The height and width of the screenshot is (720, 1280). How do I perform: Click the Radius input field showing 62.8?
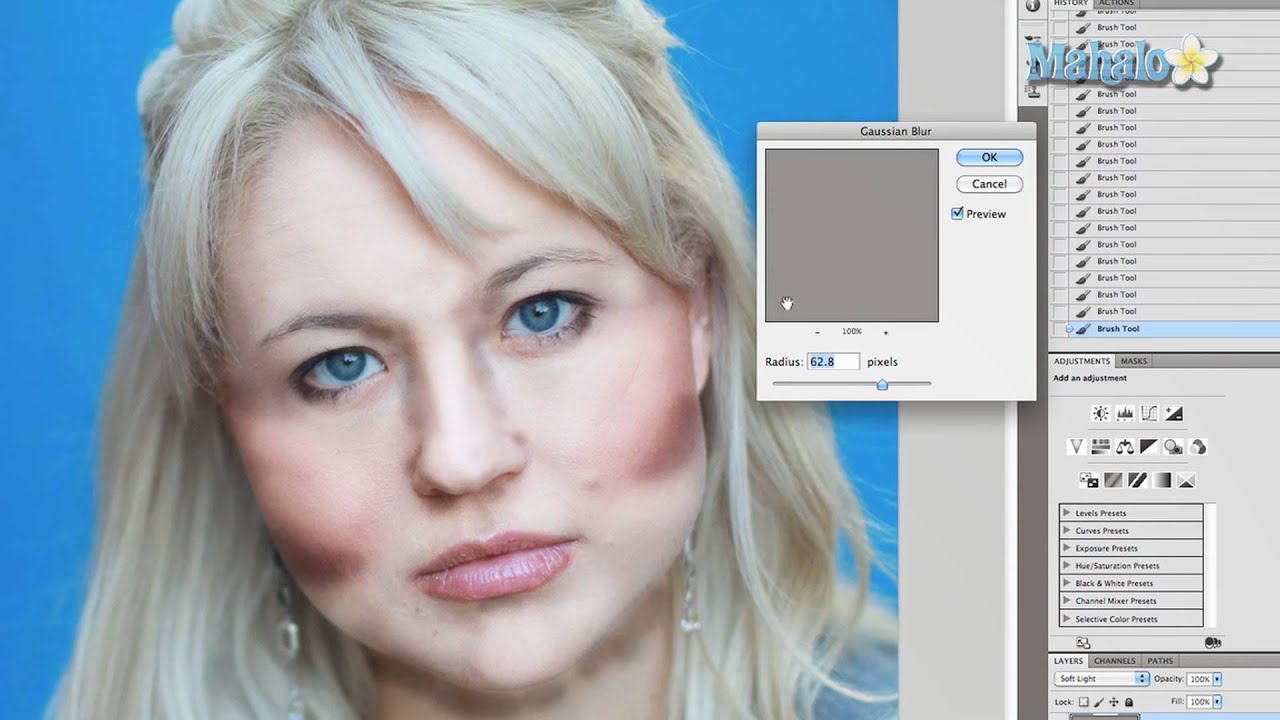tap(834, 362)
